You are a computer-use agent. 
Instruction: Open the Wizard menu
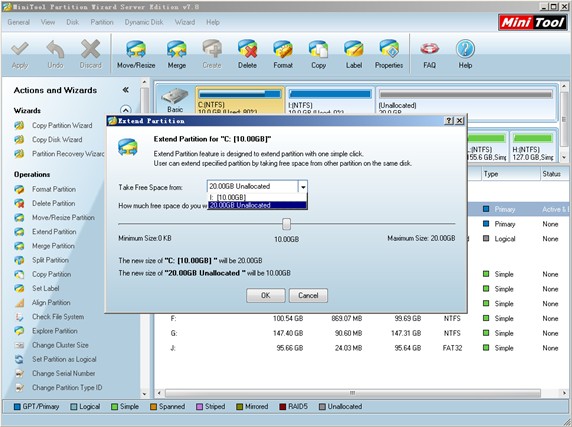(185, 22)
